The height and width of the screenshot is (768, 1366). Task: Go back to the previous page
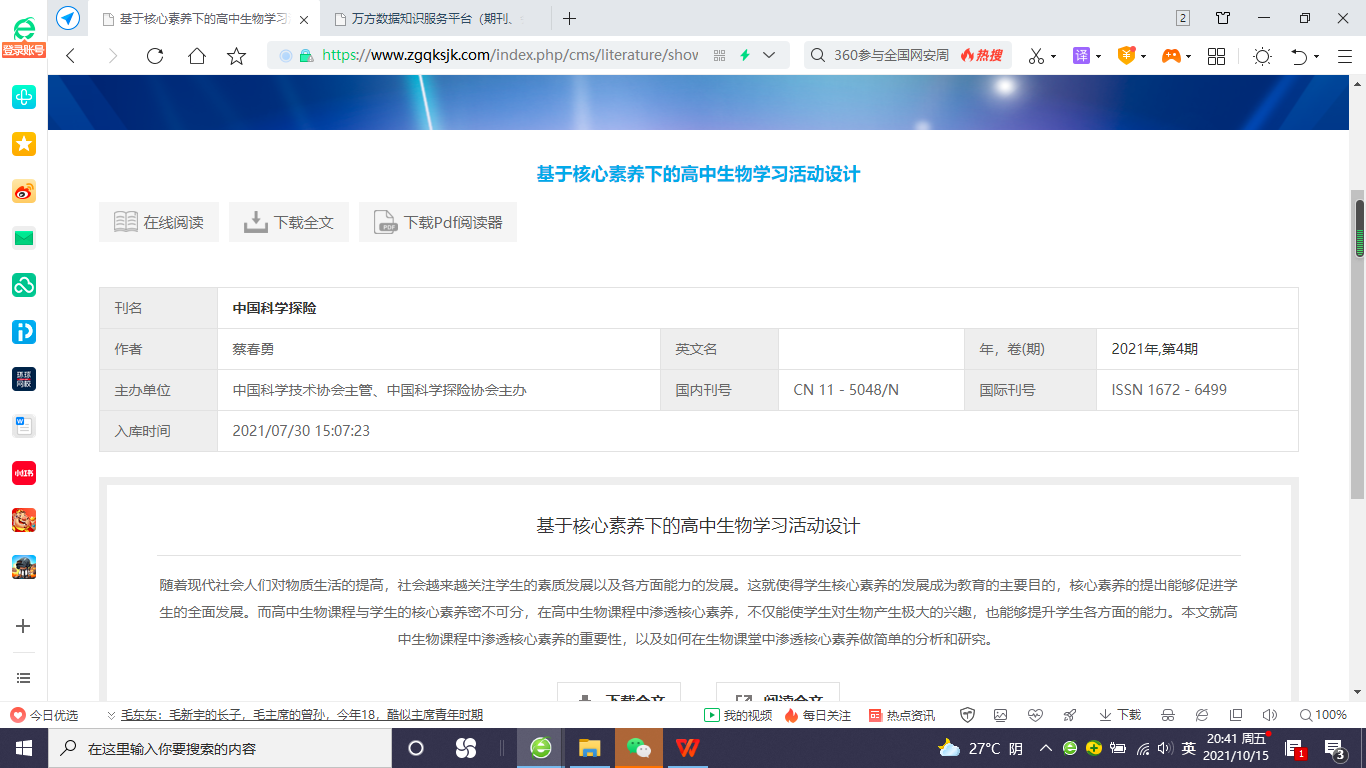[70, 56]
